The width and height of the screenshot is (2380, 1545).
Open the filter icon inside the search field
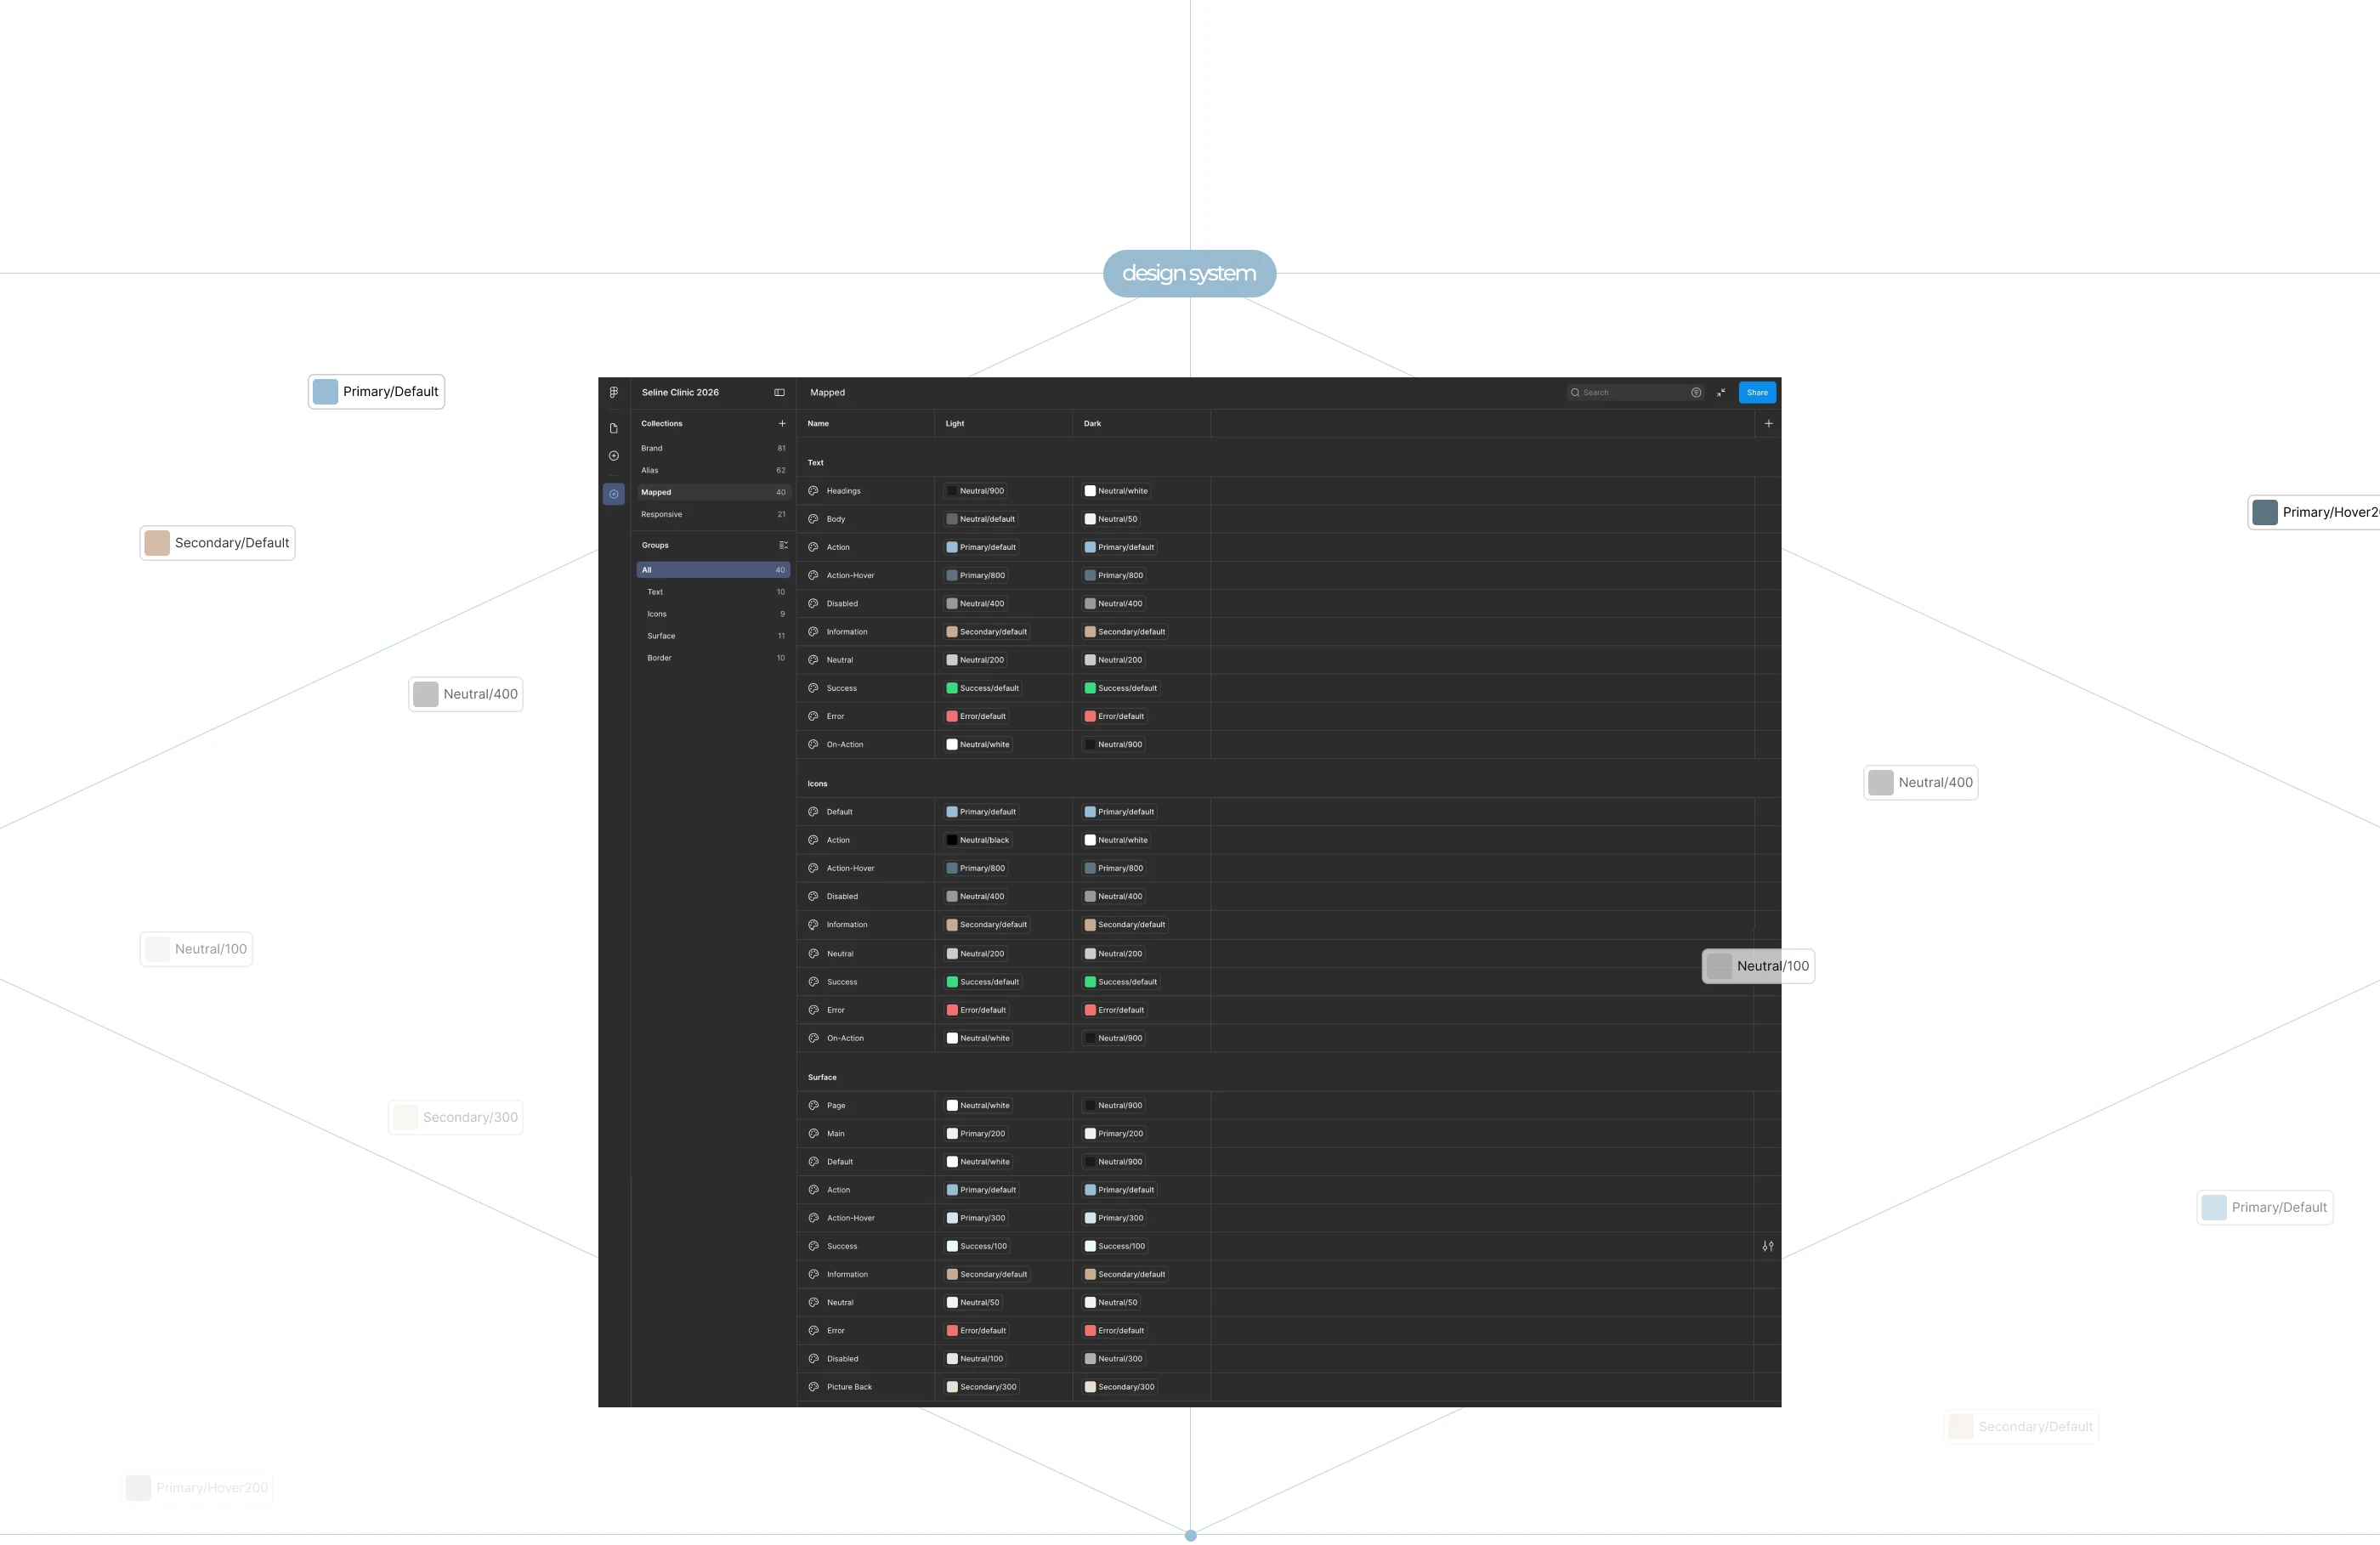tap(1696, 392)
